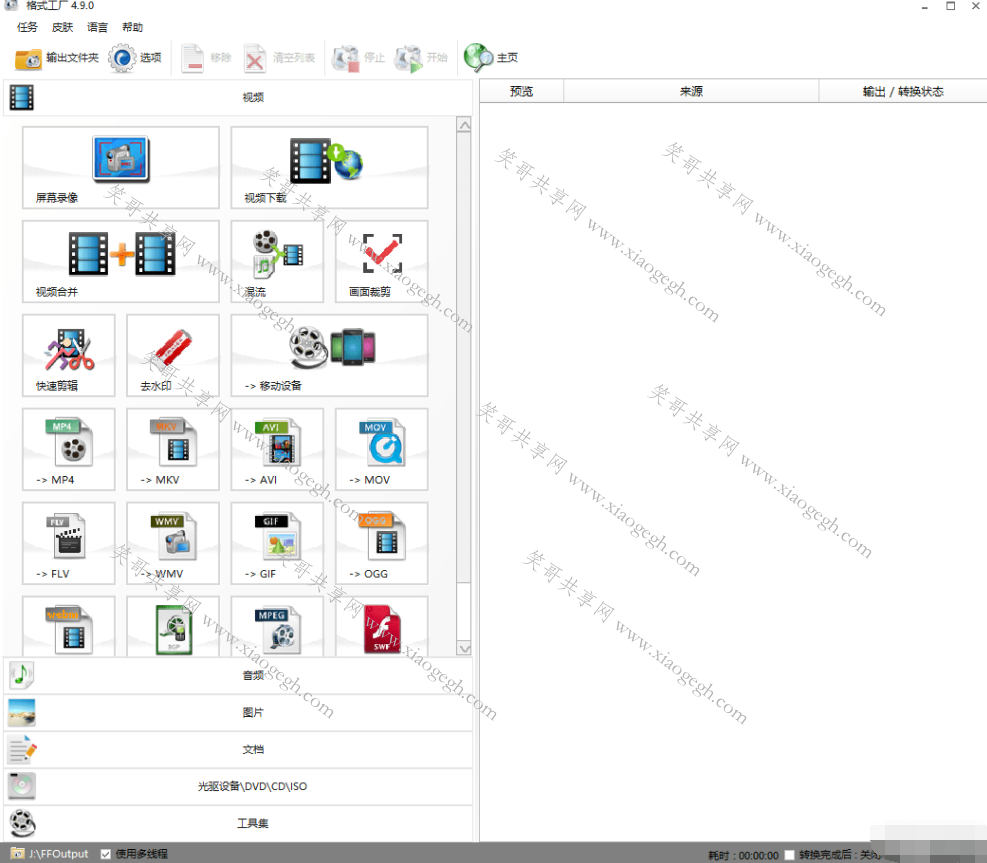Choose the 移动设备 mobile device converter
The height and width of the screenshot is (863, 987).
coord(329,355)
